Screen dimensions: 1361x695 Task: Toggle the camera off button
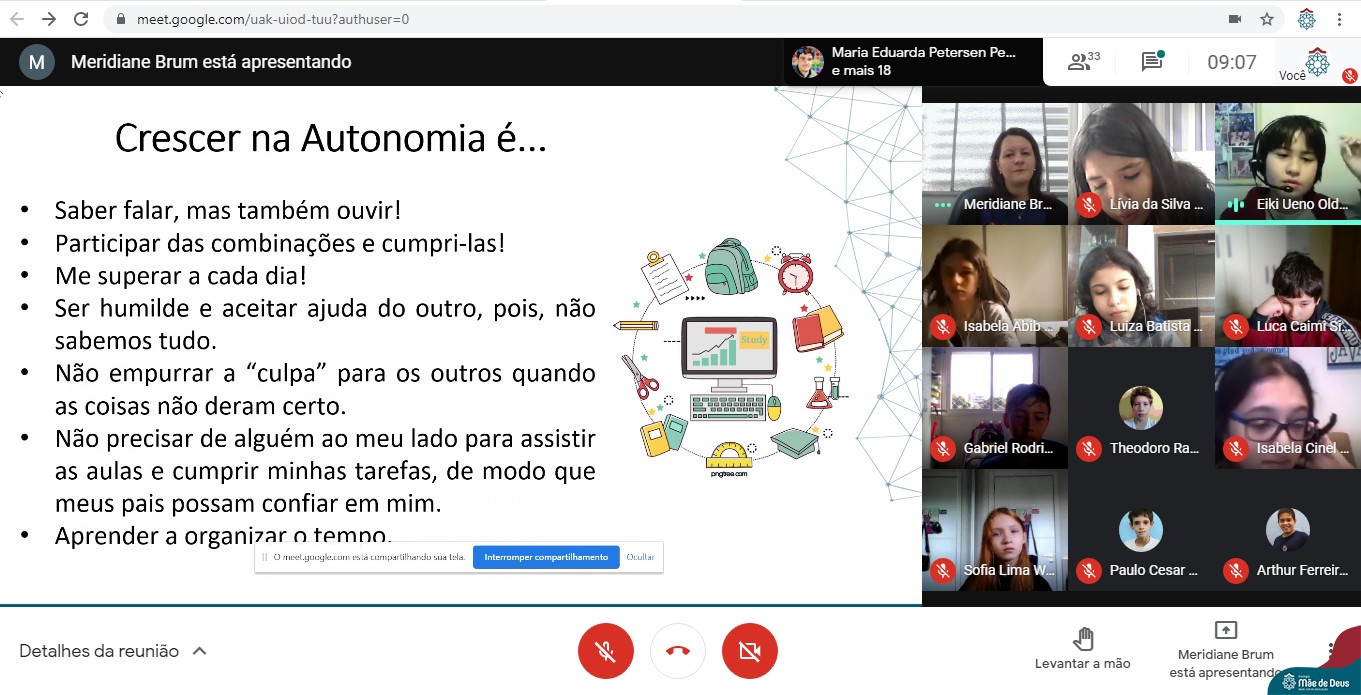(750, 651)
